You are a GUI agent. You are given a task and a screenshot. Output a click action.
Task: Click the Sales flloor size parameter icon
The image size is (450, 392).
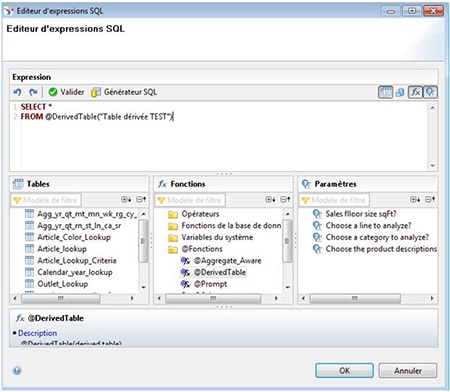317,214
